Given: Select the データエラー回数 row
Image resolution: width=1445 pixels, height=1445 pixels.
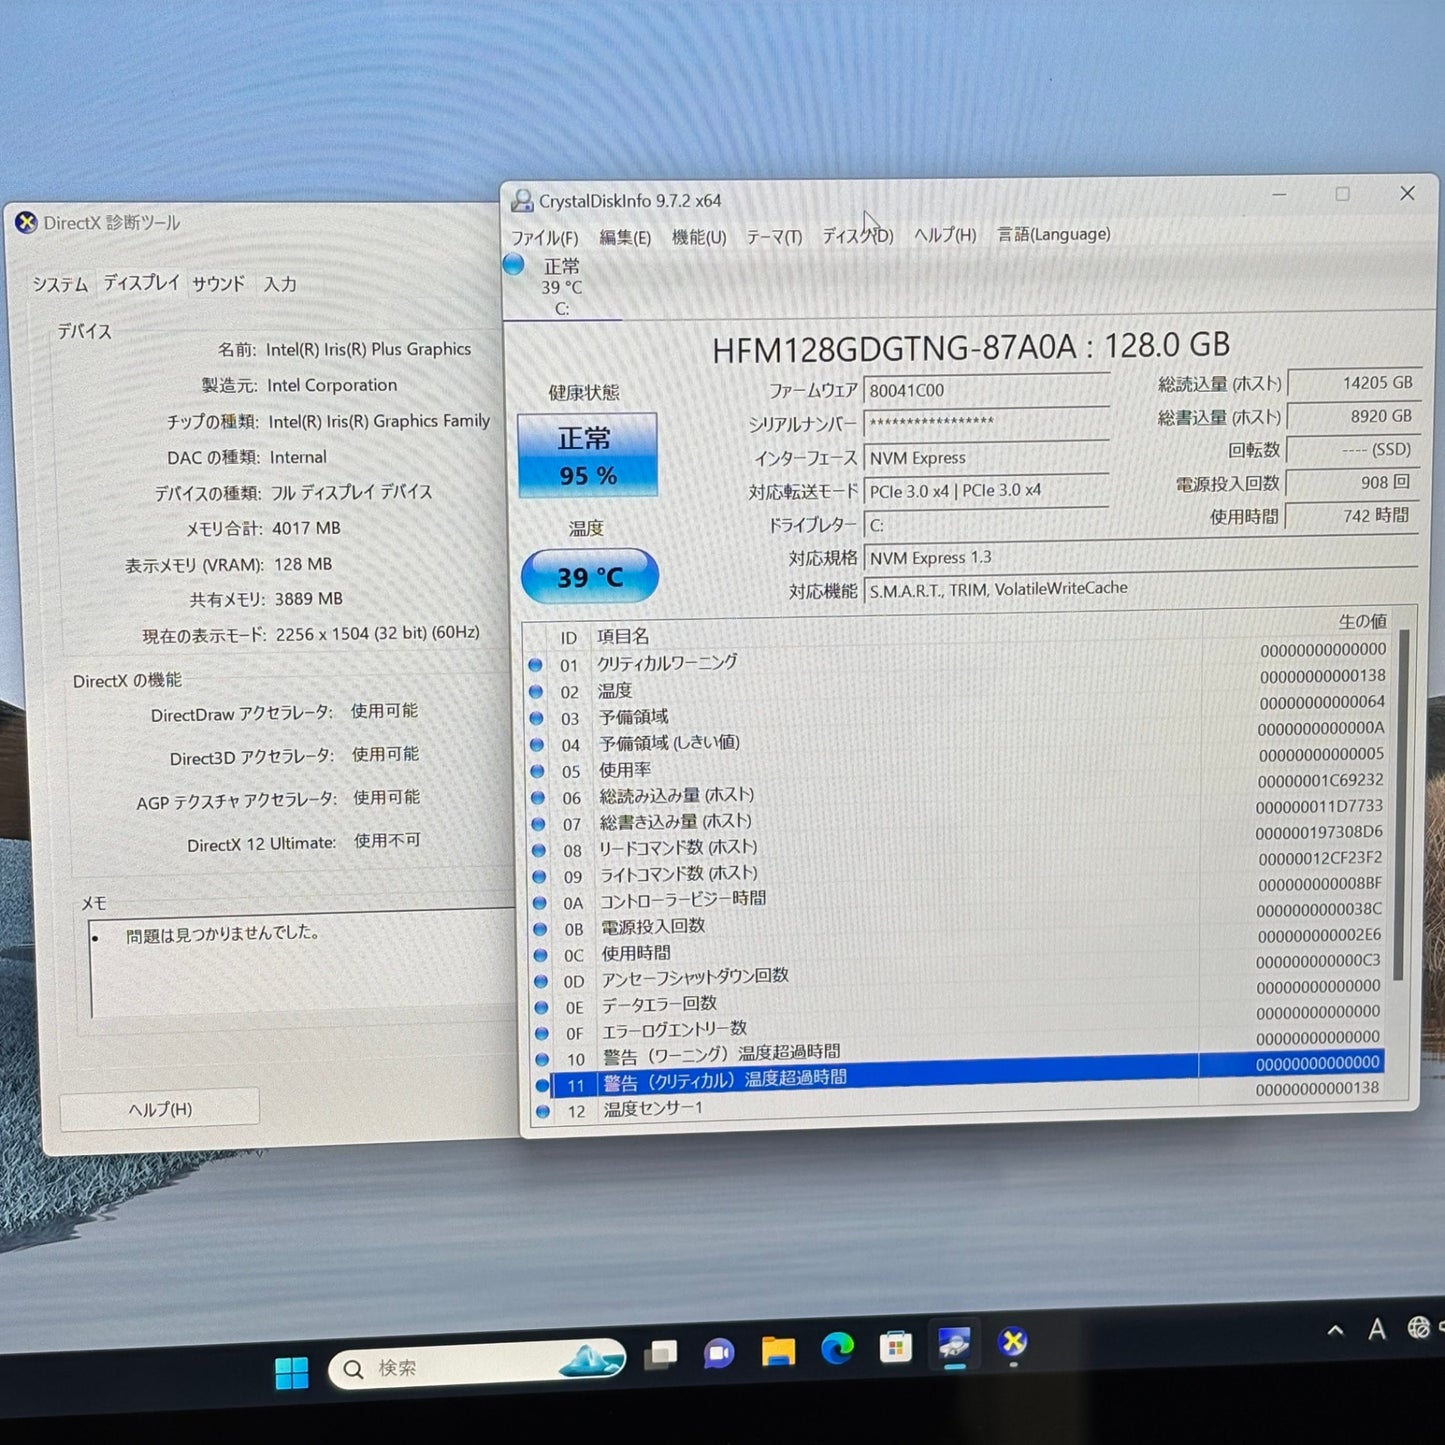Looking at the screenshot, I should [958, 999].
